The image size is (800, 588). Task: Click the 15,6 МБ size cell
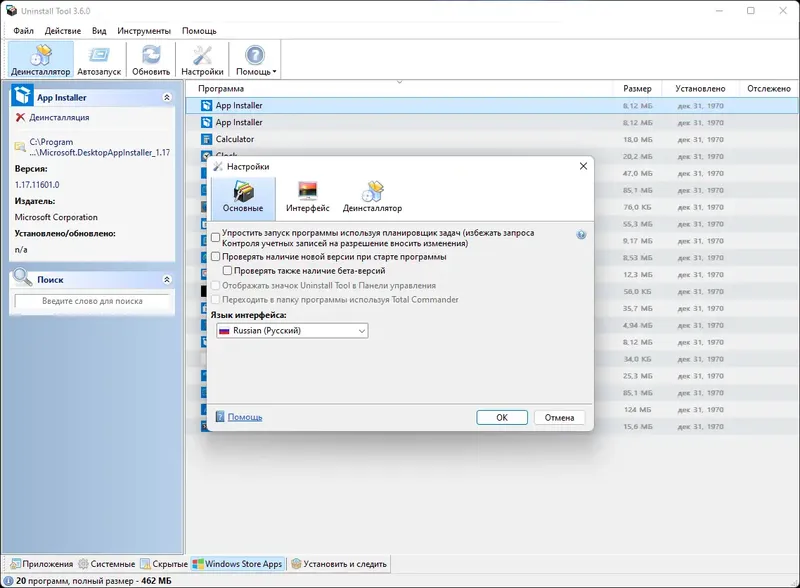tap(637, 426)
